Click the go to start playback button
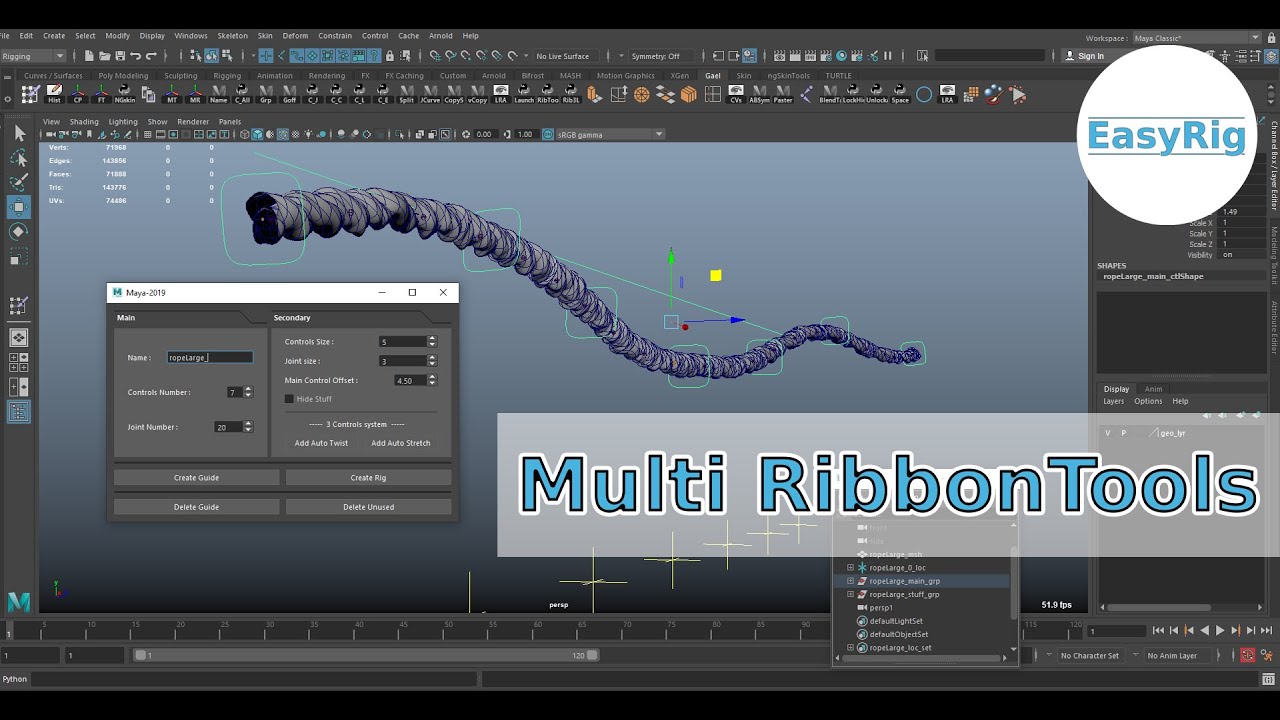Image resolution: width=1280 pixels, height=720 pixels. click(x=1158, y=631)
